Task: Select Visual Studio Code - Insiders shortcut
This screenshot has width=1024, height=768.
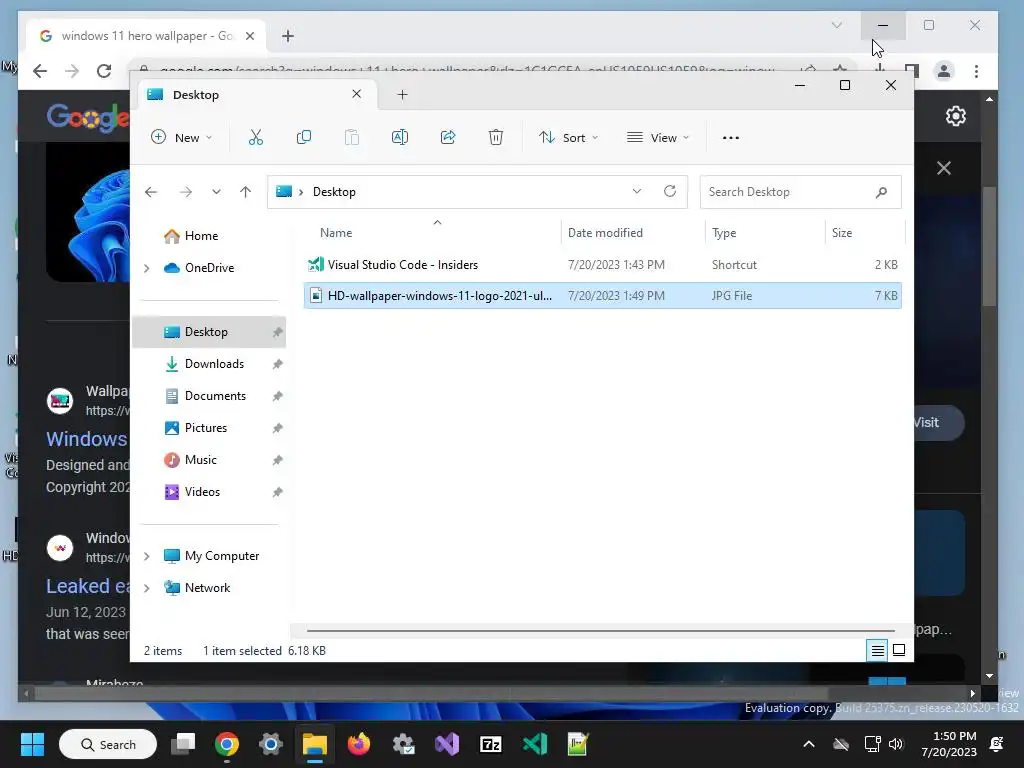Action: pos(603,264)
